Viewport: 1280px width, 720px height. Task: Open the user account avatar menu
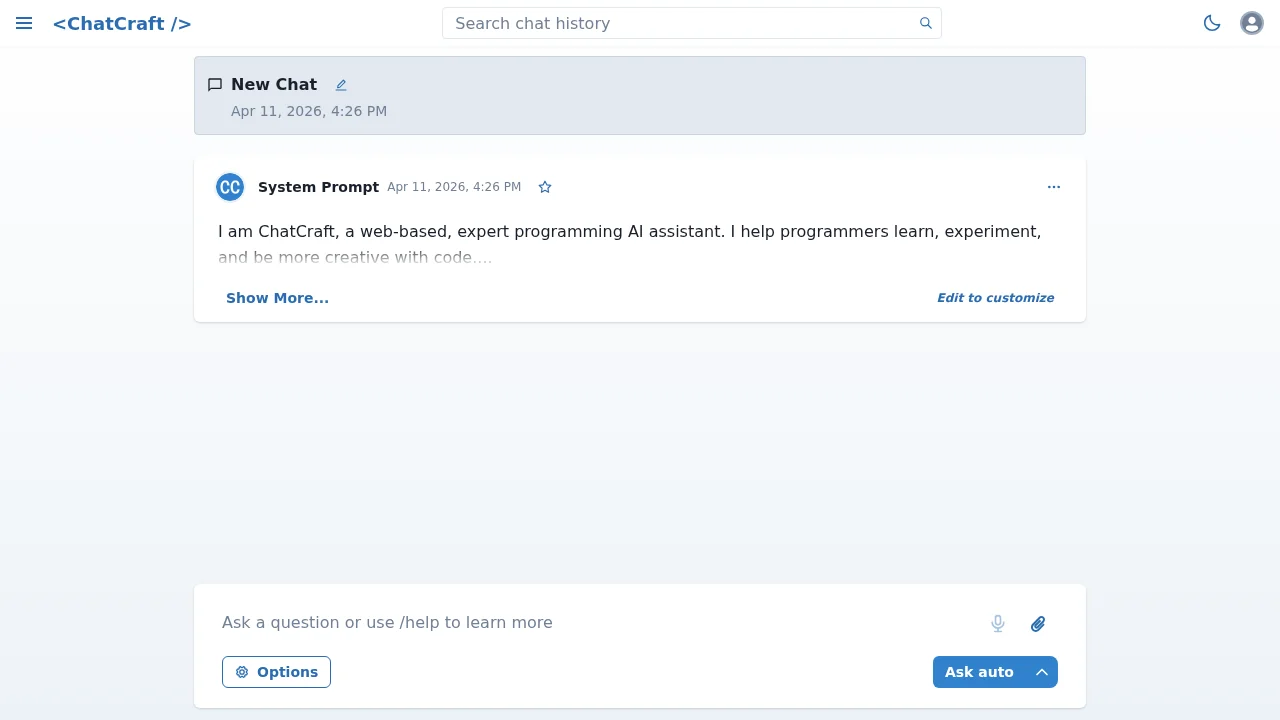1251,23
